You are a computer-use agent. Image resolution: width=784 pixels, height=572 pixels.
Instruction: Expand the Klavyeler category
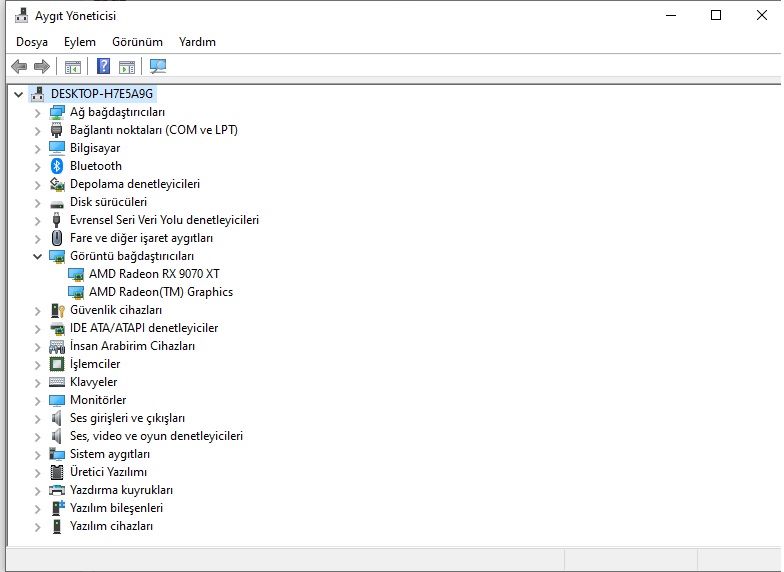[x=38, y=383]
